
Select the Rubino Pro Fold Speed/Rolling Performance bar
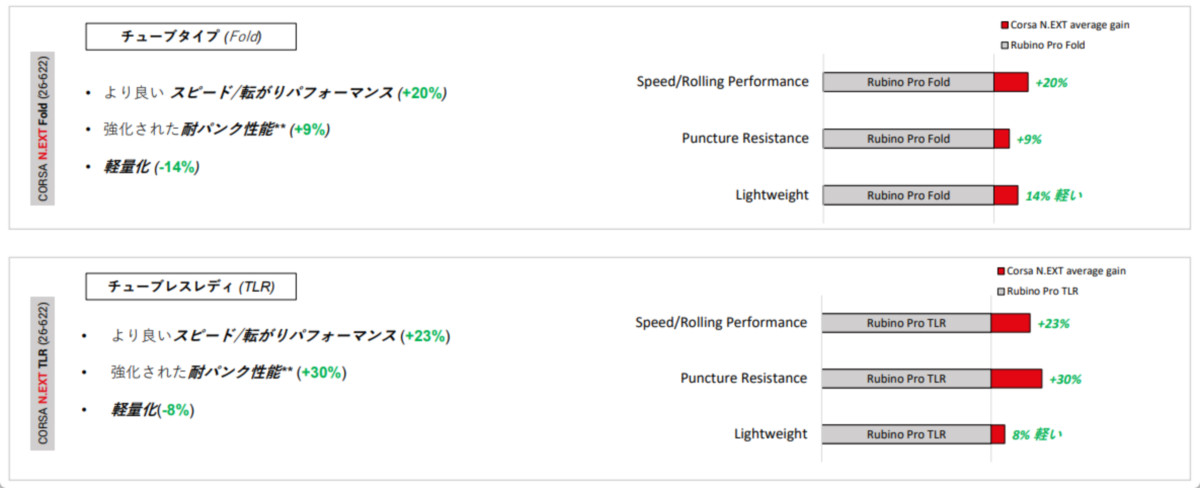[908, 82]
